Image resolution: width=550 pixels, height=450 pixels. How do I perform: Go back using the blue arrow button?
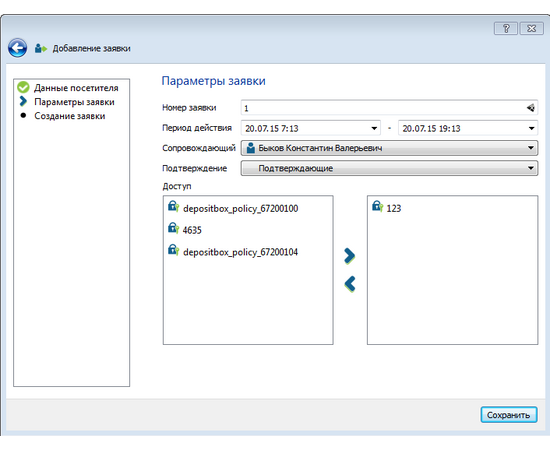pyautogui.click(x=18, y=48)
